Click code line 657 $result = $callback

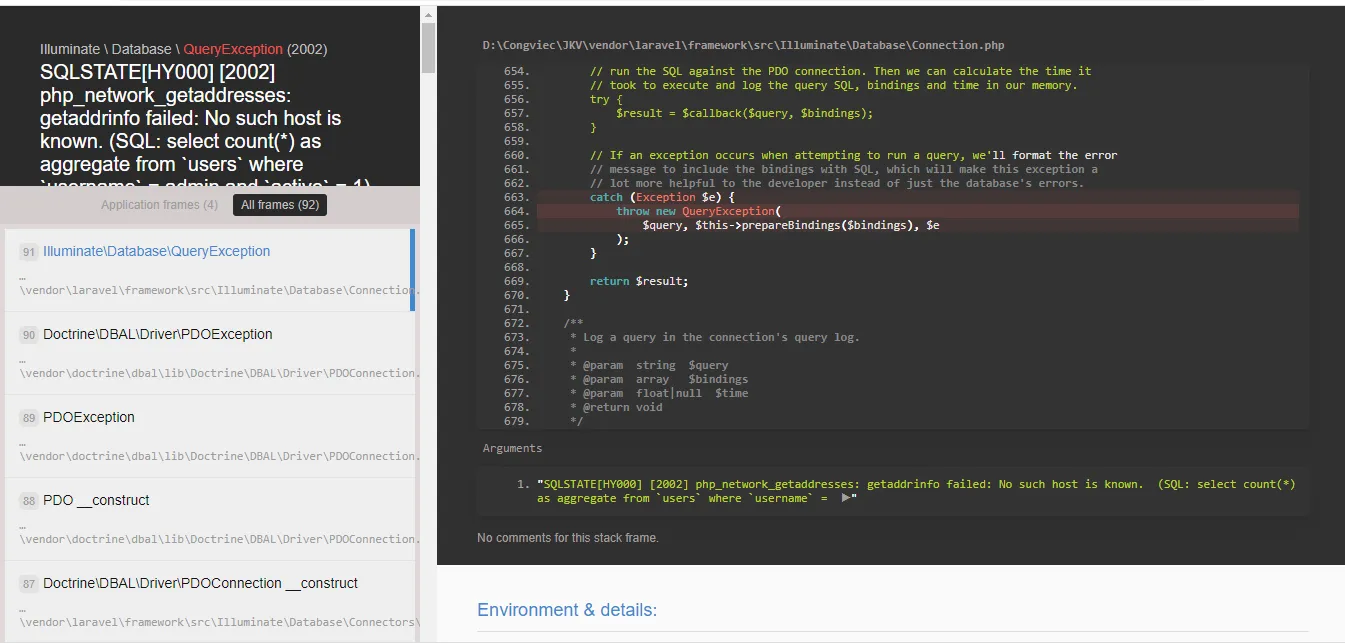(x=744, y=113)
